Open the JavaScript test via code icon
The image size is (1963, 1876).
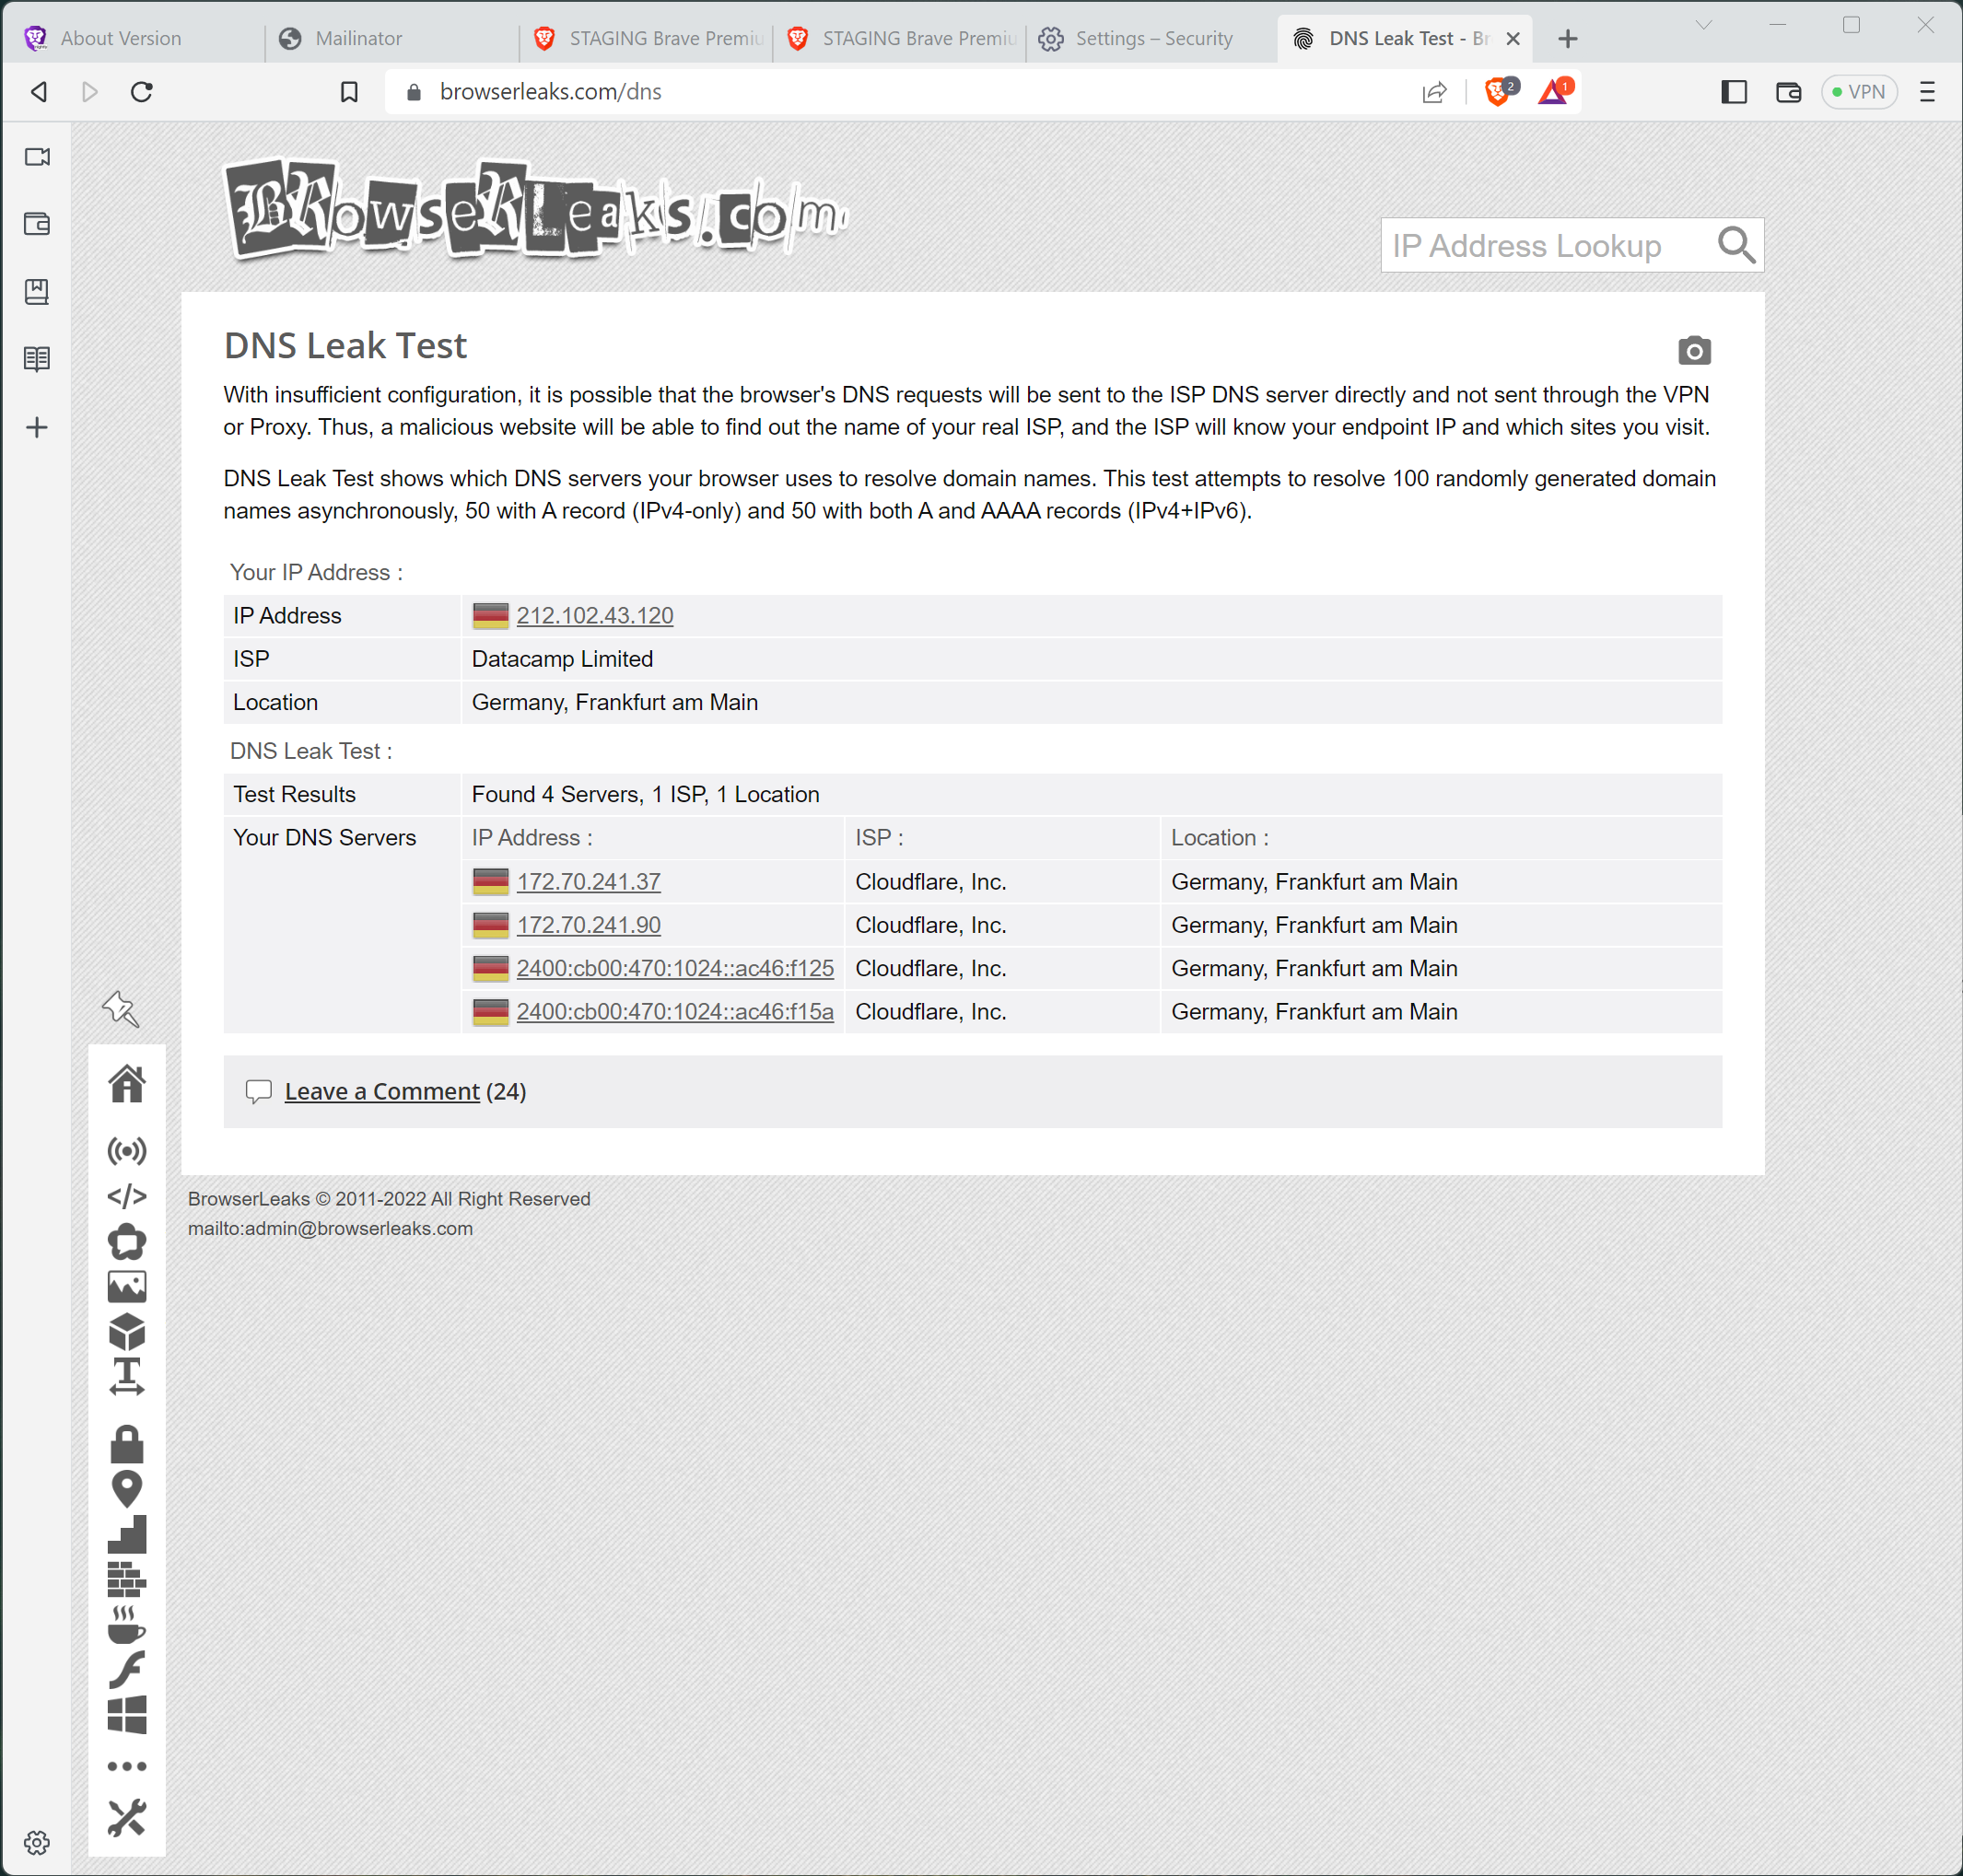click(127, 1196)
